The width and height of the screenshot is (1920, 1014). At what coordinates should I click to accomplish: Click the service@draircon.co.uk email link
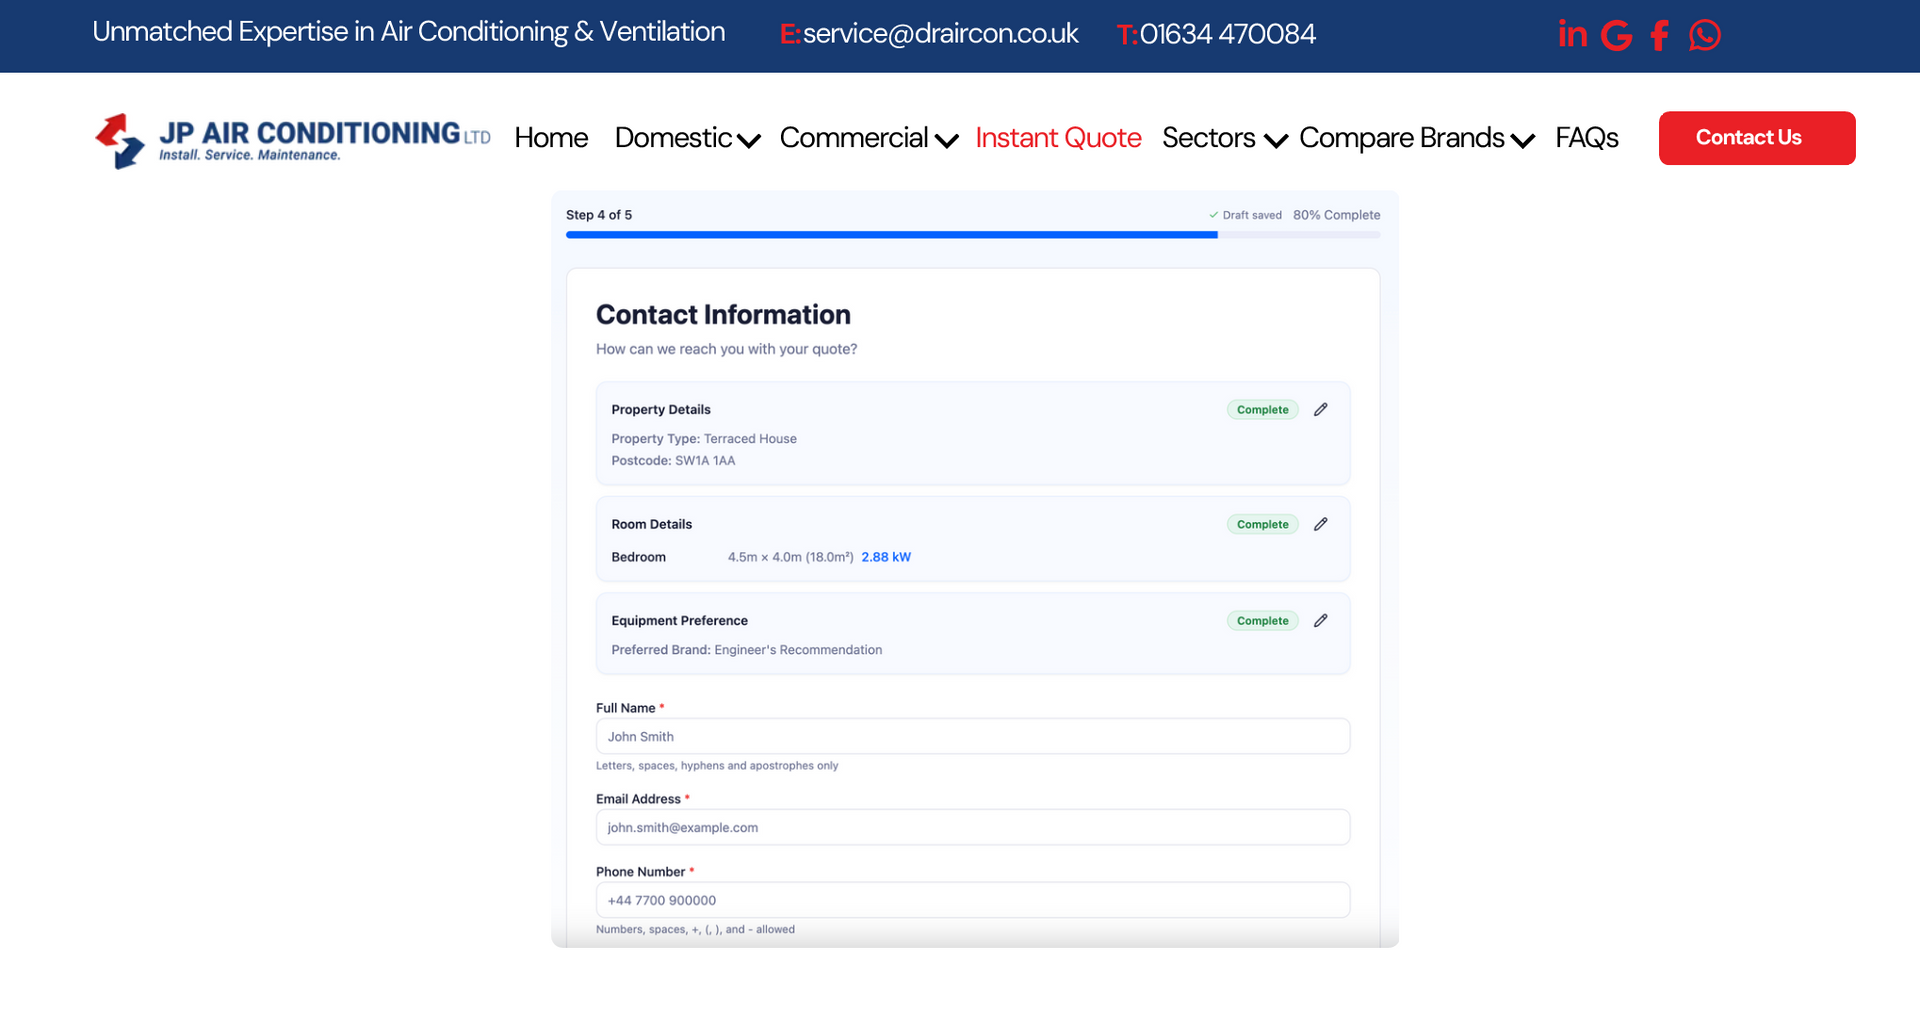pos(940,34)
